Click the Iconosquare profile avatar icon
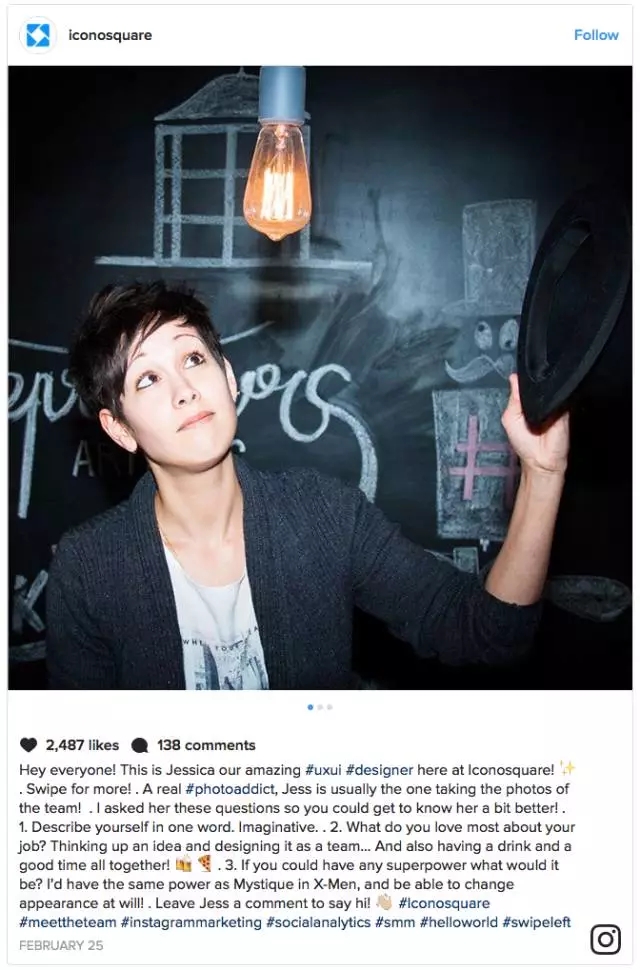 [x=38, y=35]
